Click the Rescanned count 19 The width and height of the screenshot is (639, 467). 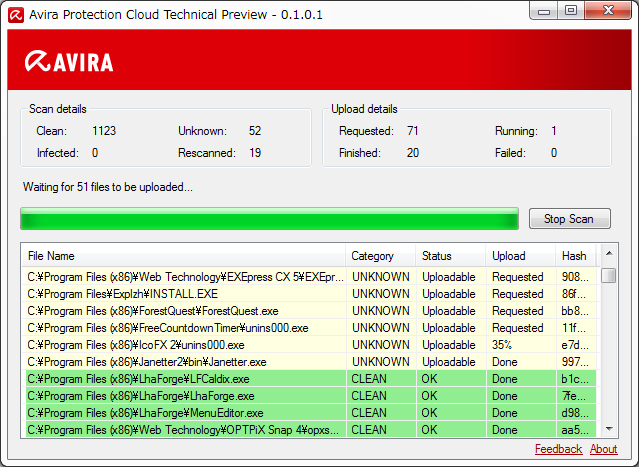coord(255,153)
